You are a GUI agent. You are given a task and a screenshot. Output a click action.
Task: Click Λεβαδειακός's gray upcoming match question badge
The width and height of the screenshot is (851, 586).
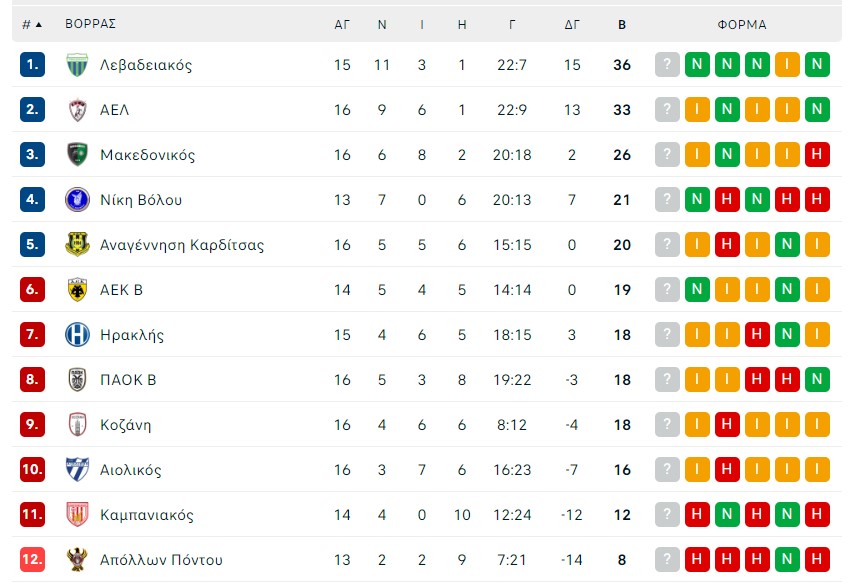[x=667, y=65]
